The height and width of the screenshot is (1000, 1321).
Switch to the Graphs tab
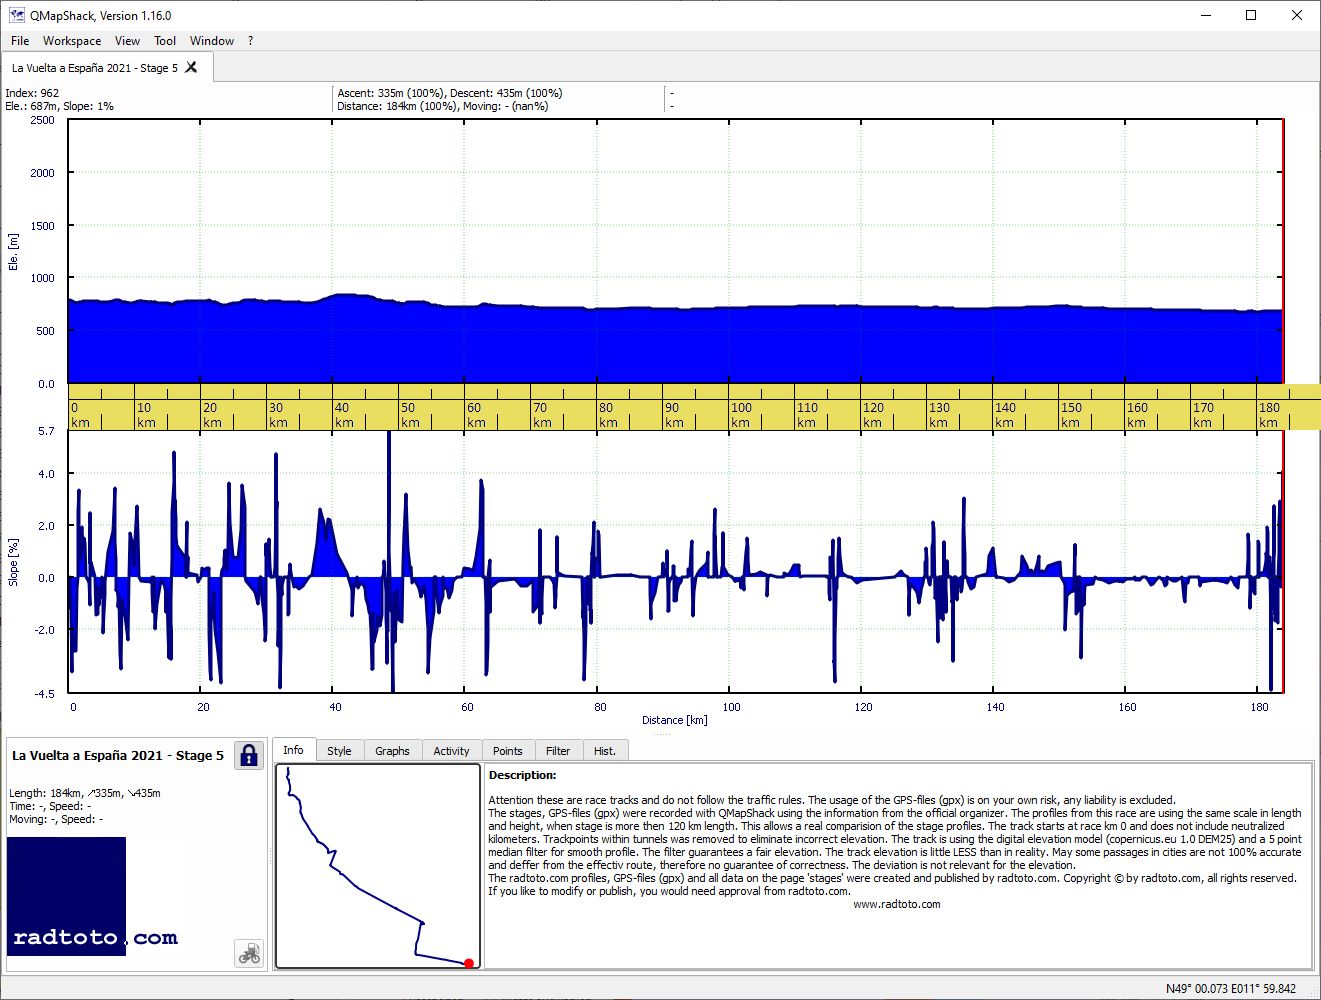pos(392,751)
